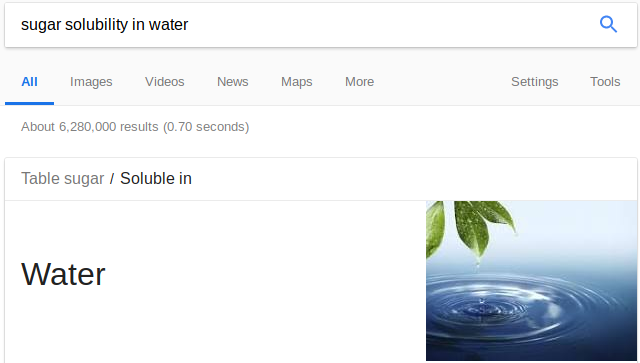Viewport: 640px width, 363px height.
Task: Click the blue underline beneath All
Action: 29,103
